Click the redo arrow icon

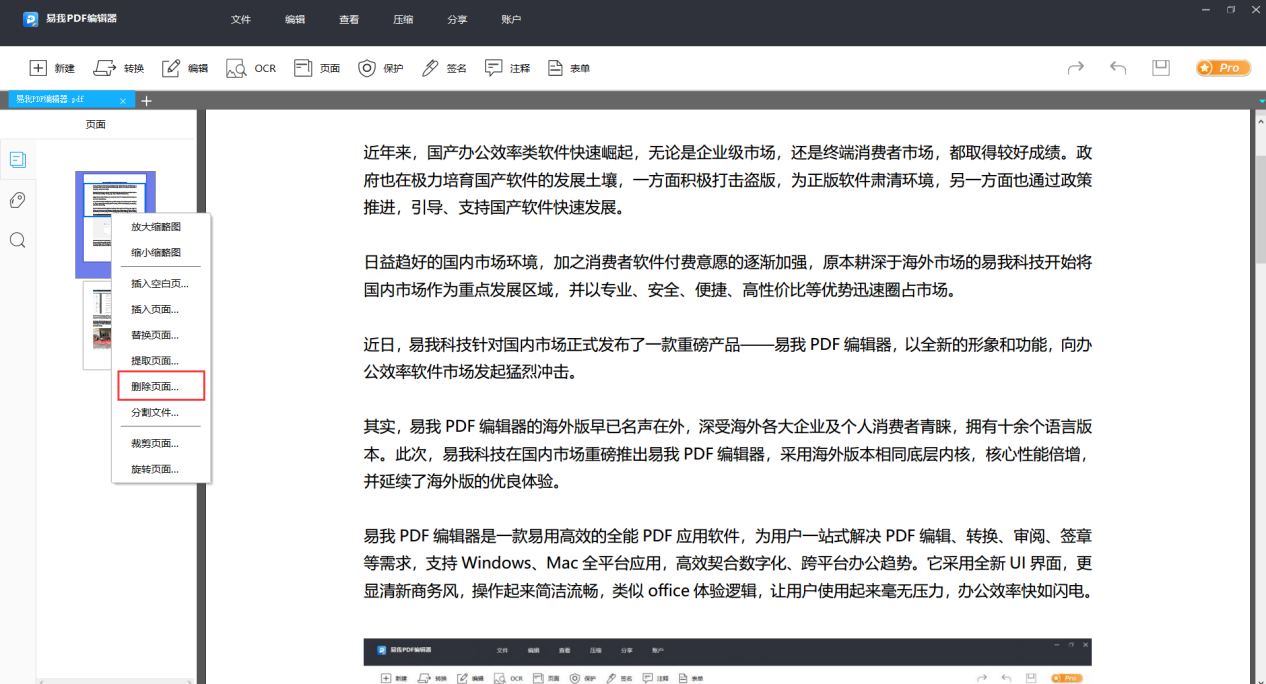click(1076, 68)
